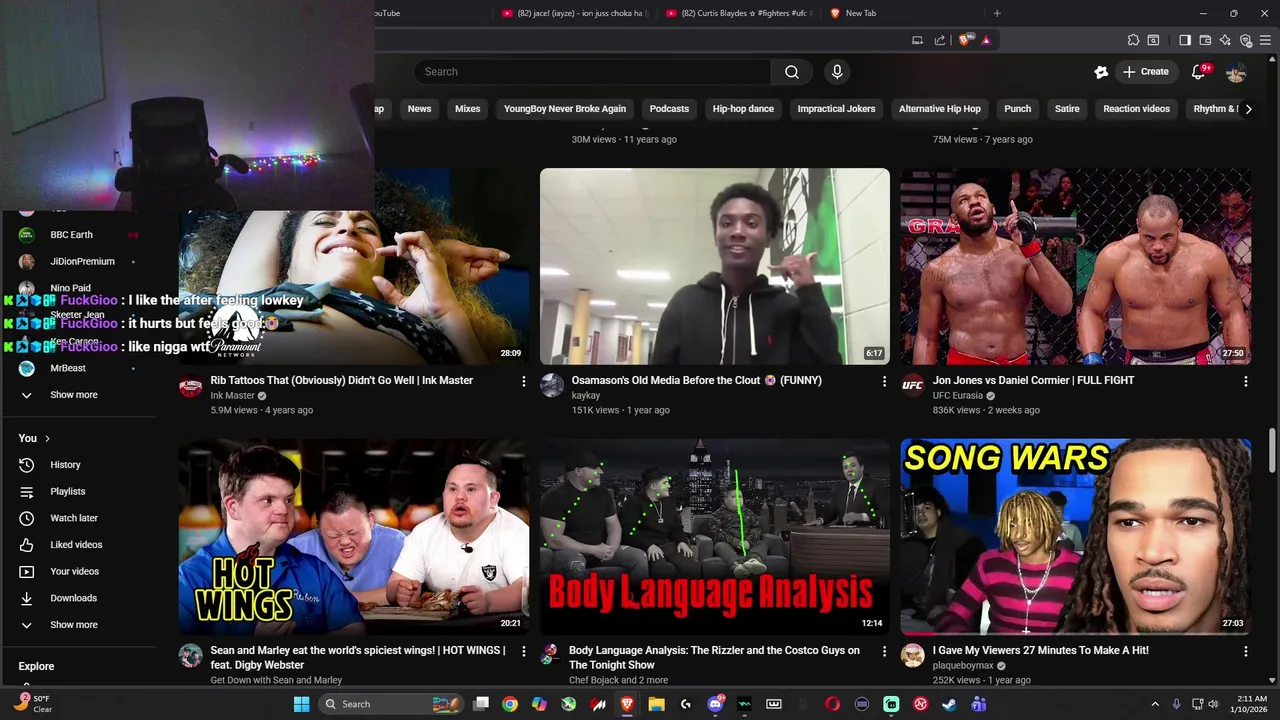This screenshot has height=720, width=1280.
Task: Open the You section chevron
Action: 47,439
